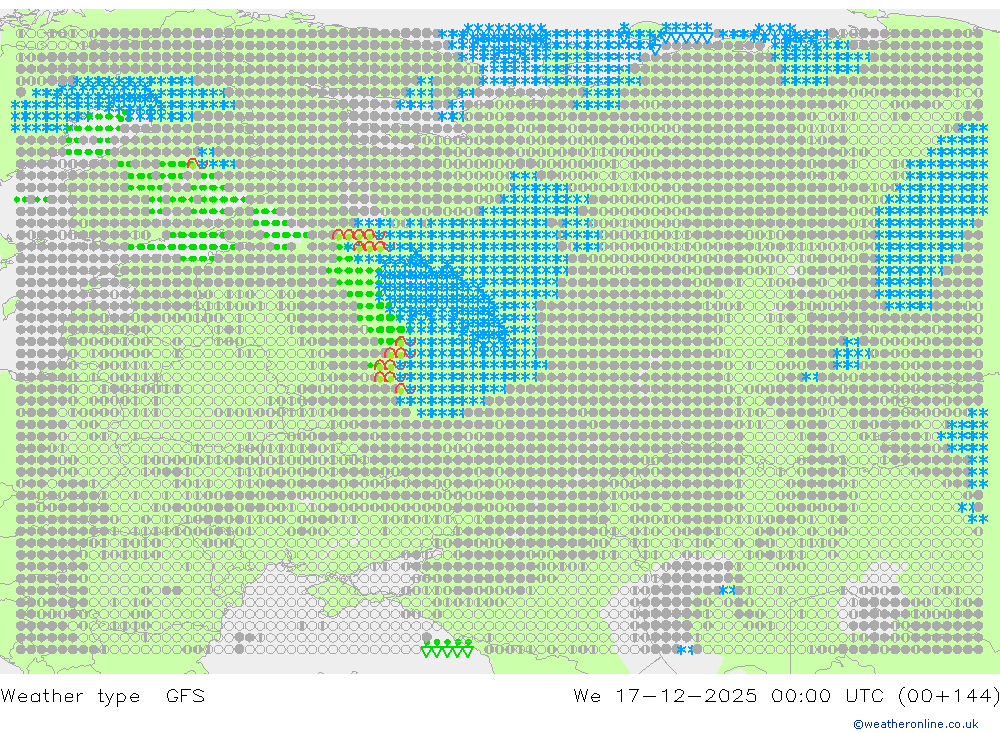Click the green shower triangle symbols near the bottom coast
1000x733 pixels.
click(447, 648)
